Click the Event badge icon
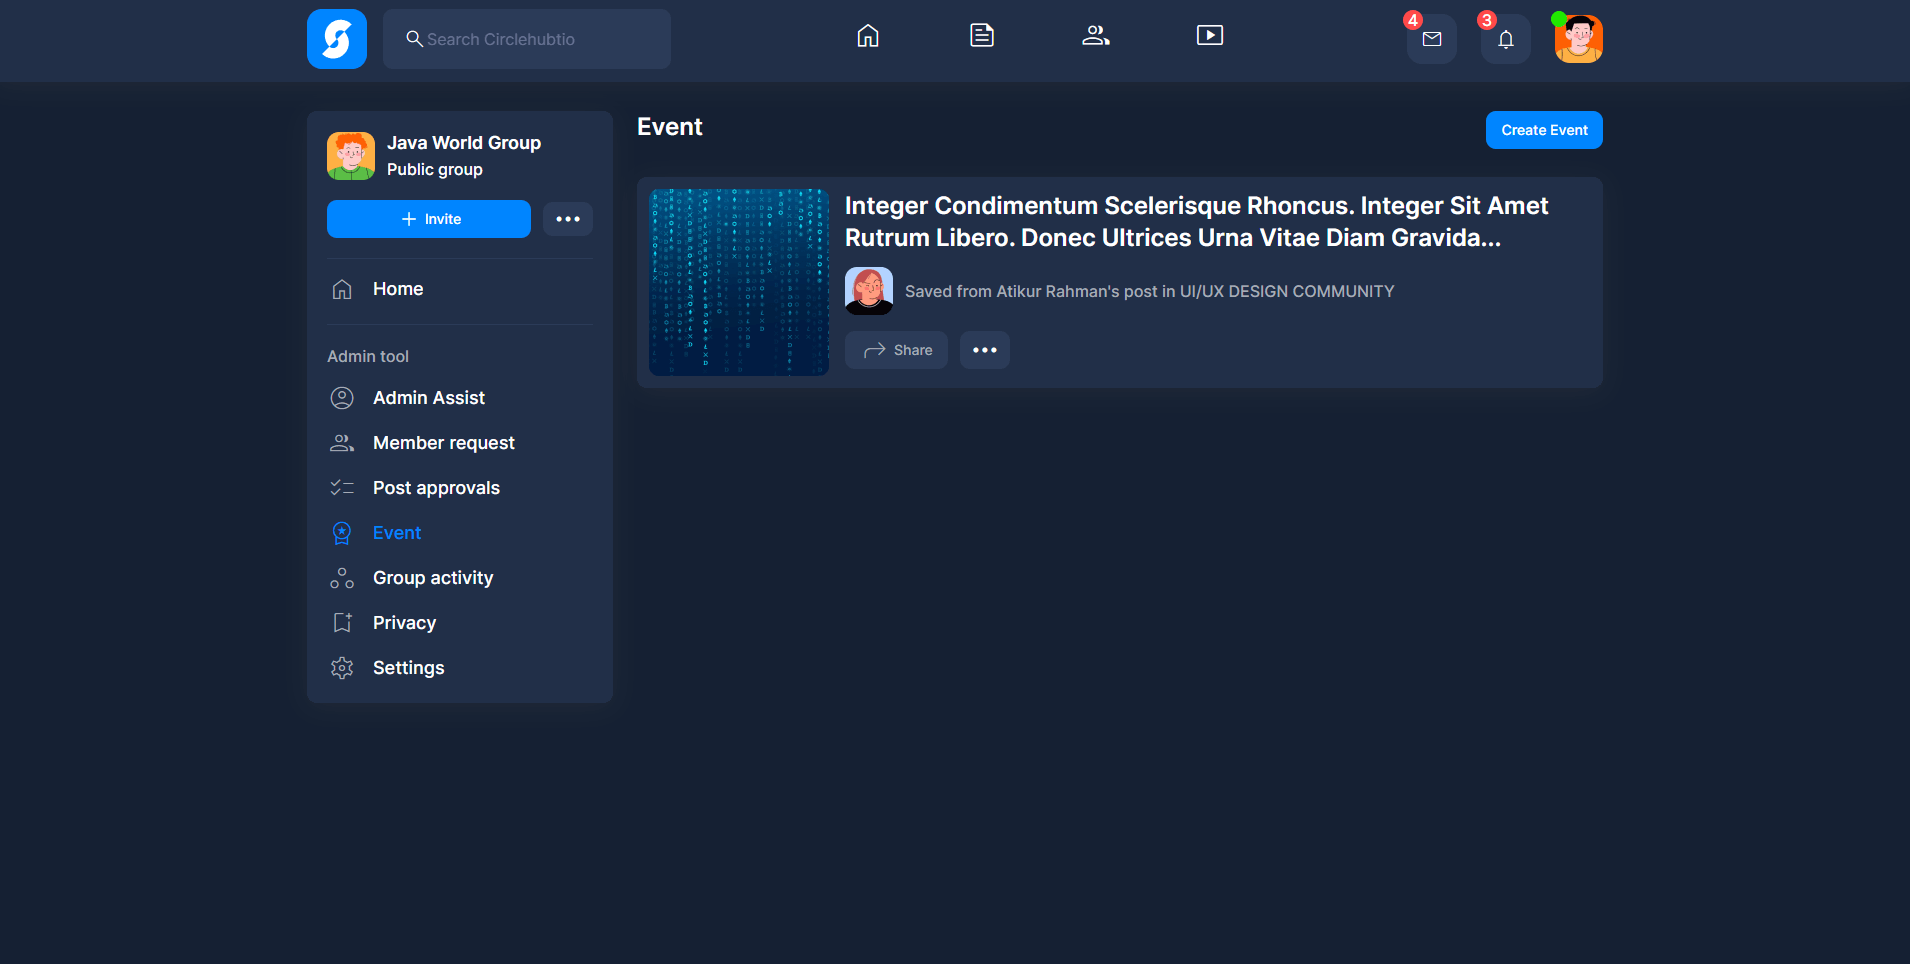This screenshot has height=964, width=1910. pos(342,533)
